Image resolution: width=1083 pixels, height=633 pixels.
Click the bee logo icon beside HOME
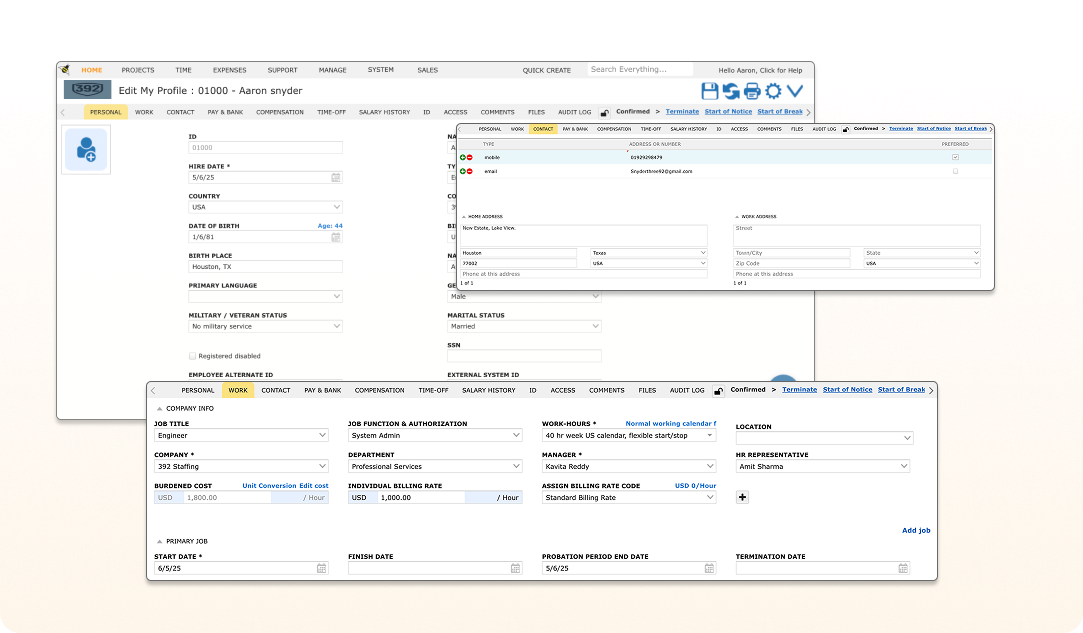(65, 70)
